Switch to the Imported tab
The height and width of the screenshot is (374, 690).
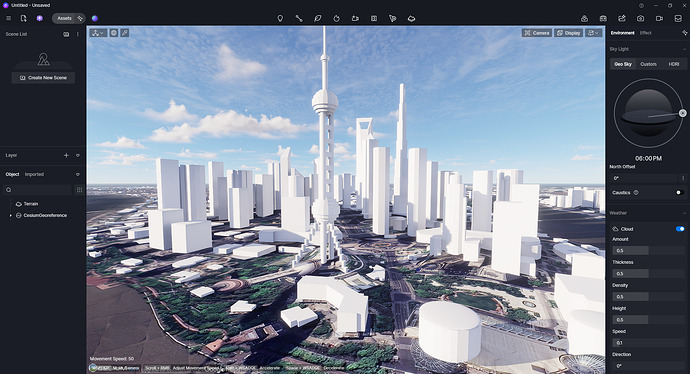click(x=34, y=174)
